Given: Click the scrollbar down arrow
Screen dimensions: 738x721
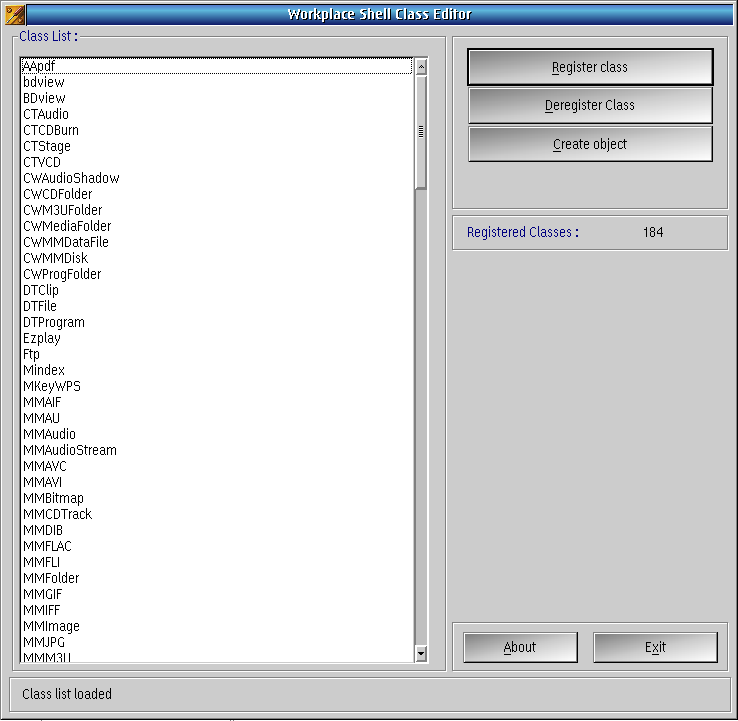Looking at the screenshot, I should click(421, 653).
